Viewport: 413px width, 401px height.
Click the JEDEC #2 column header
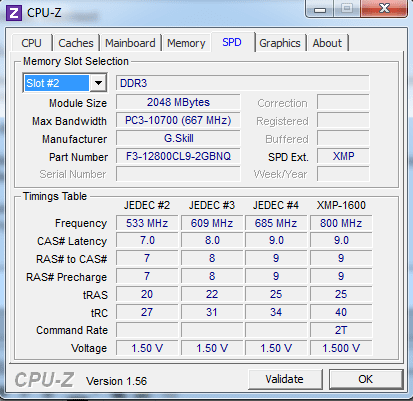click(147, 205)
